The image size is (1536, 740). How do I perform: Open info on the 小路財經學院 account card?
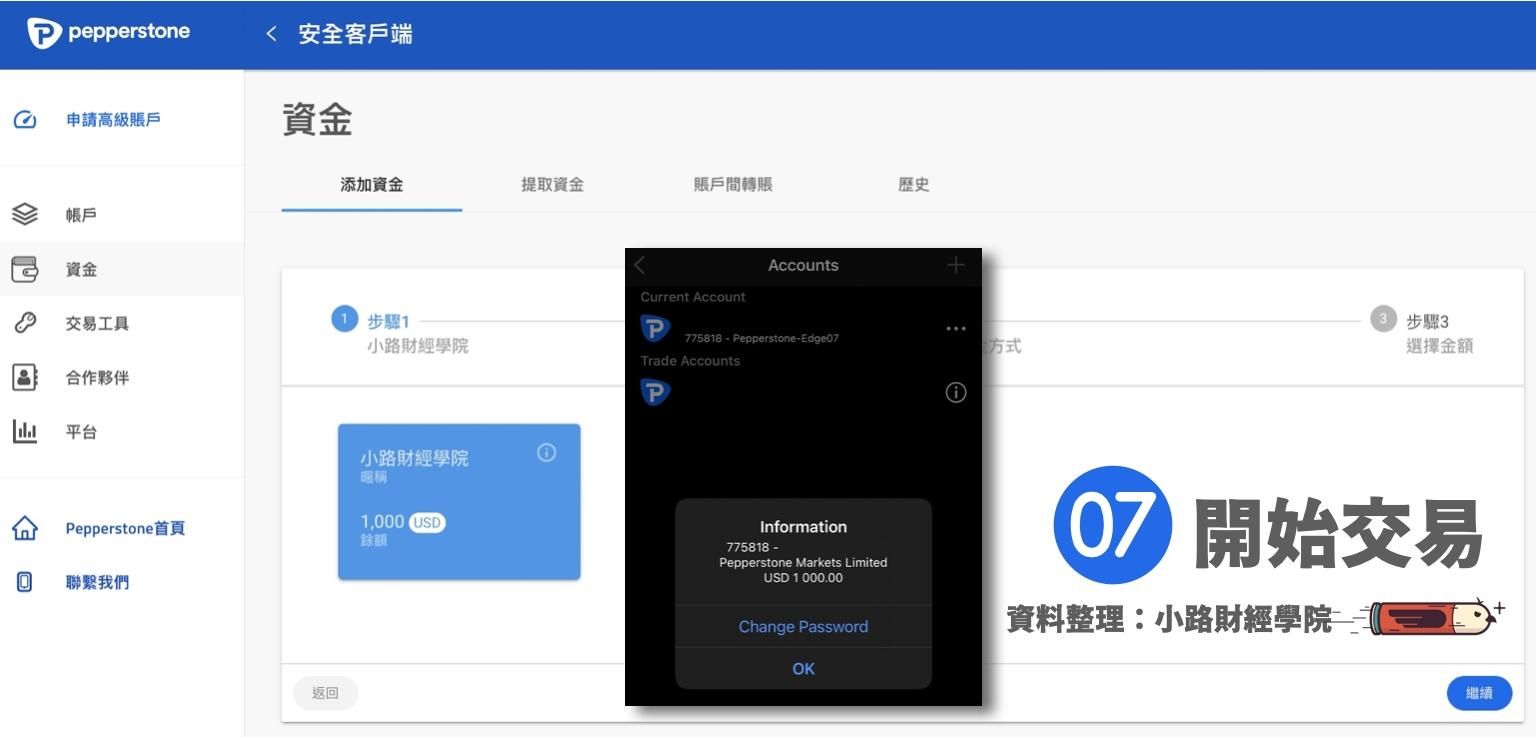tap(546, 452)
